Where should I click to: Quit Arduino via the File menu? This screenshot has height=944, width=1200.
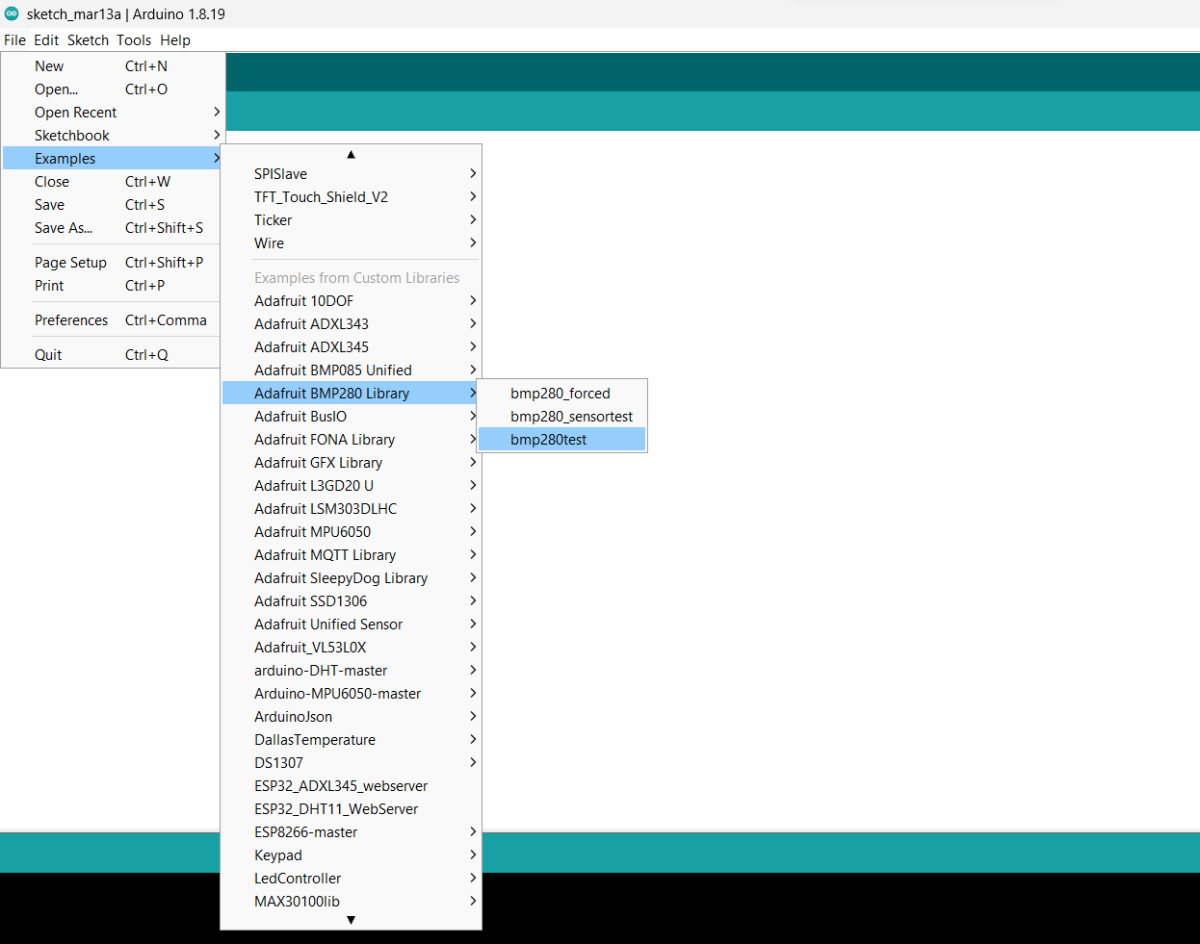pyautogui.click(x=48, y=352)
